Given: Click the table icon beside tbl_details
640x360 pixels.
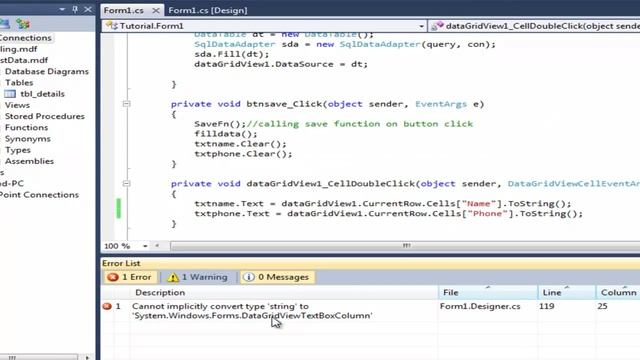Looking at the screenshot, I should point(10,94).
